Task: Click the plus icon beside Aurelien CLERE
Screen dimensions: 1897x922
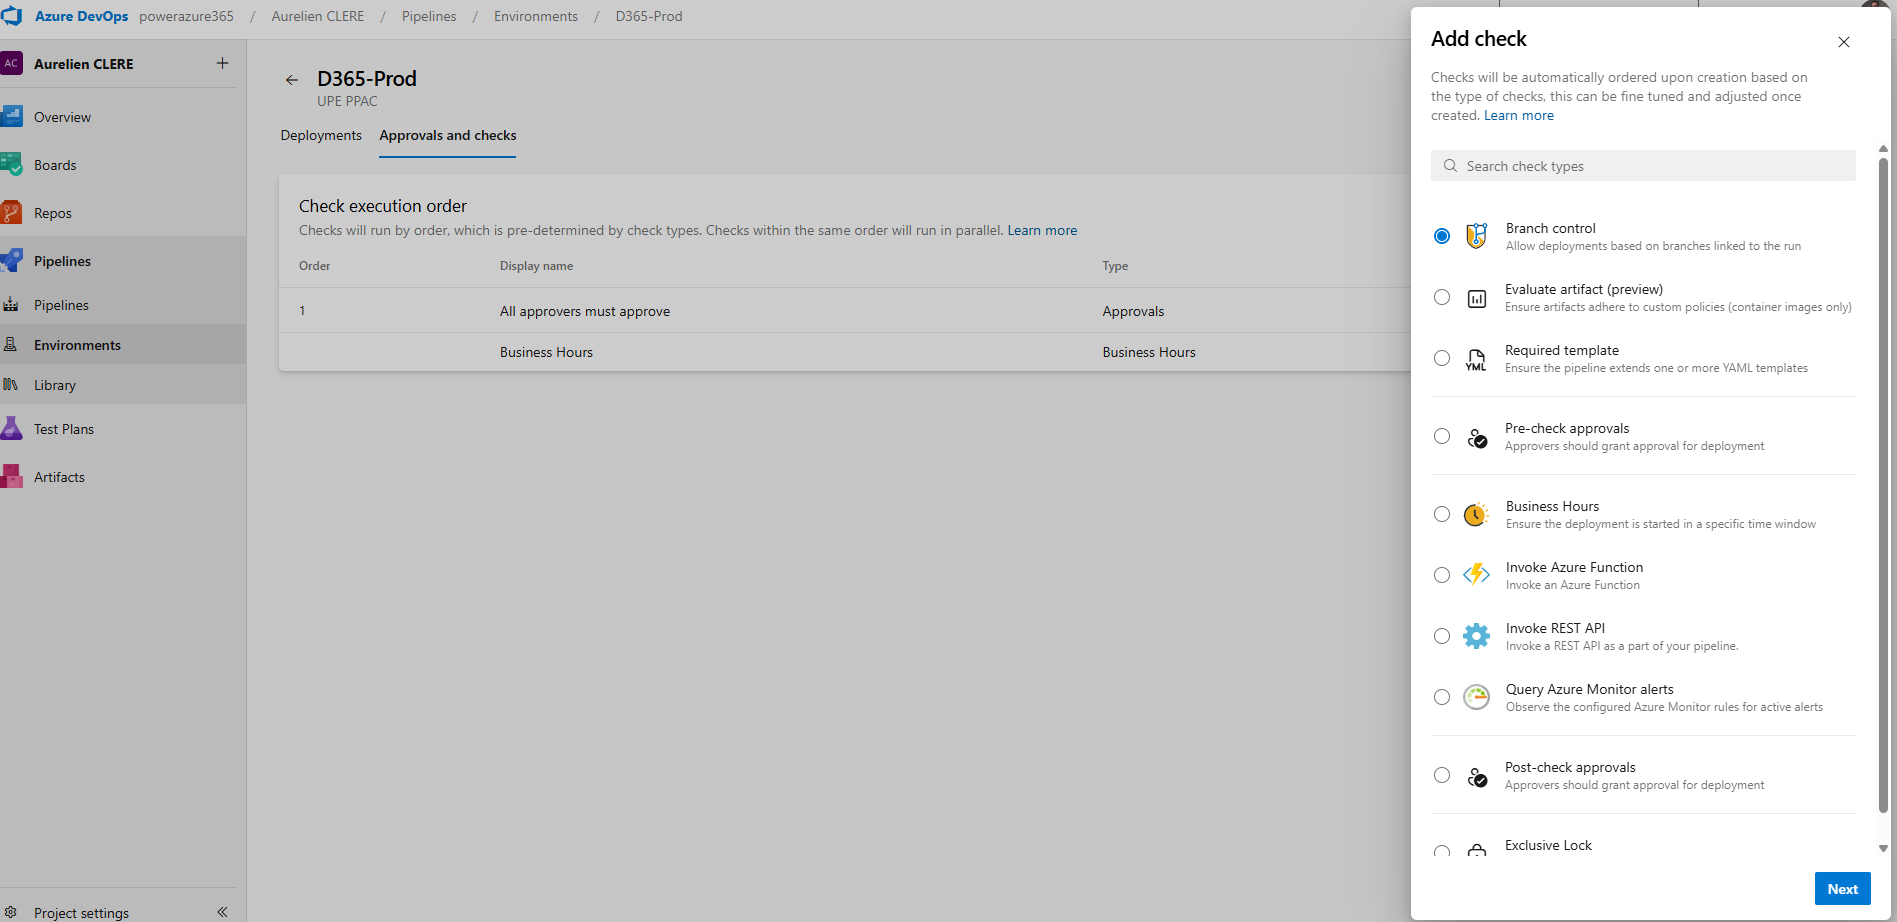Action: 222,63
